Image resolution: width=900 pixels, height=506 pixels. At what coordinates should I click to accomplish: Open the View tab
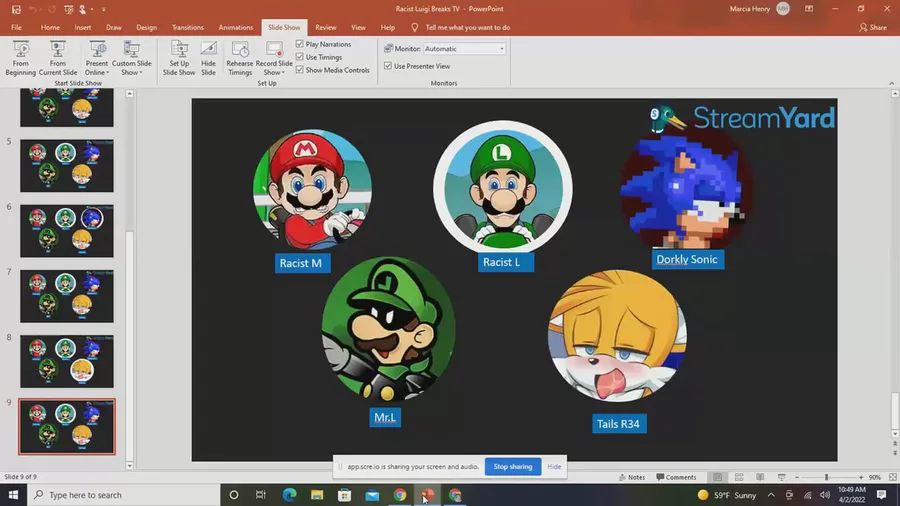[x=358, y=28]
